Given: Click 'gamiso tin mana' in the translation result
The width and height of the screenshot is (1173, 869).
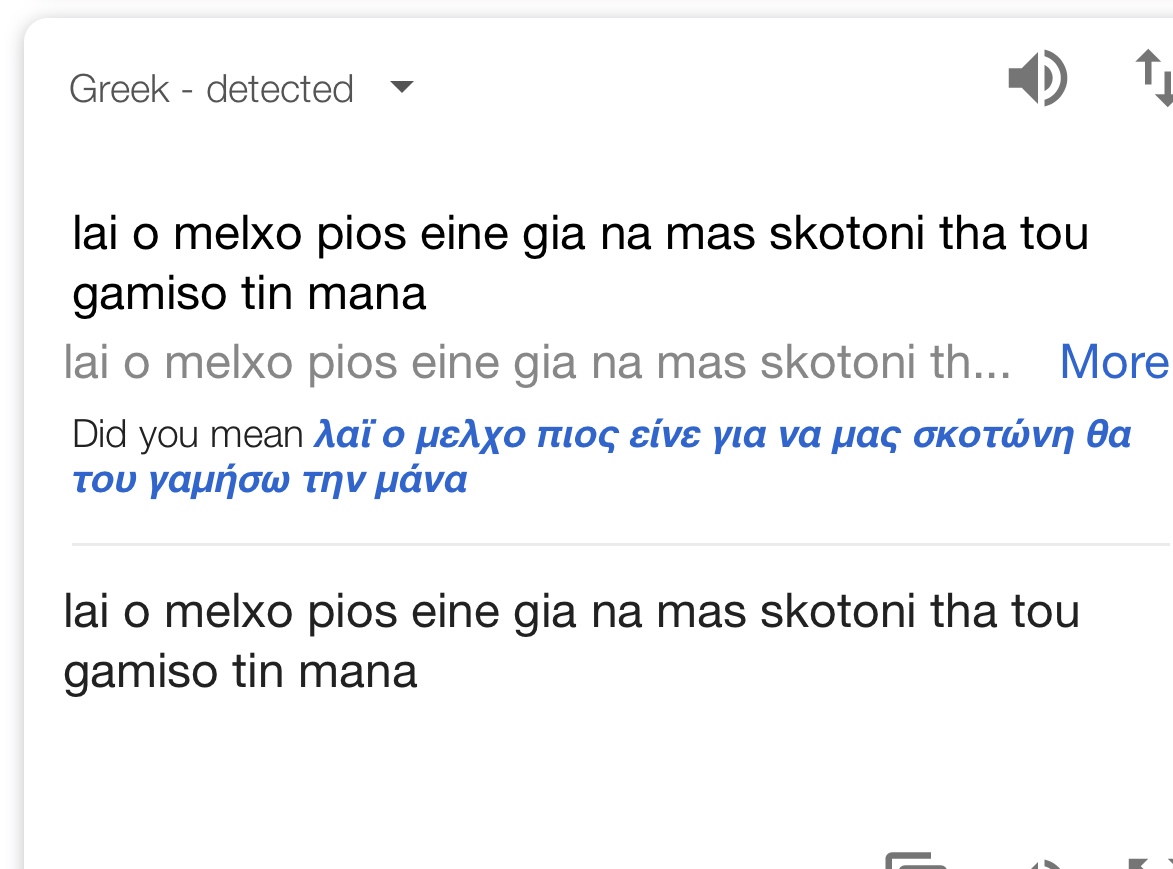Looking at the screenshot, I should [x=240, y=672].
